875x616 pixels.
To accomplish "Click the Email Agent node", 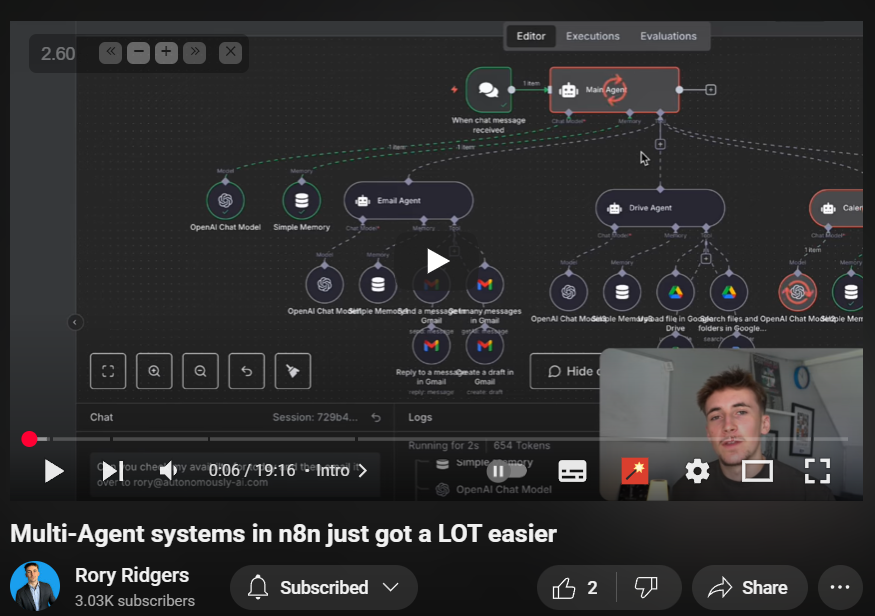I will pyautogui.click(x=408, y=200).
